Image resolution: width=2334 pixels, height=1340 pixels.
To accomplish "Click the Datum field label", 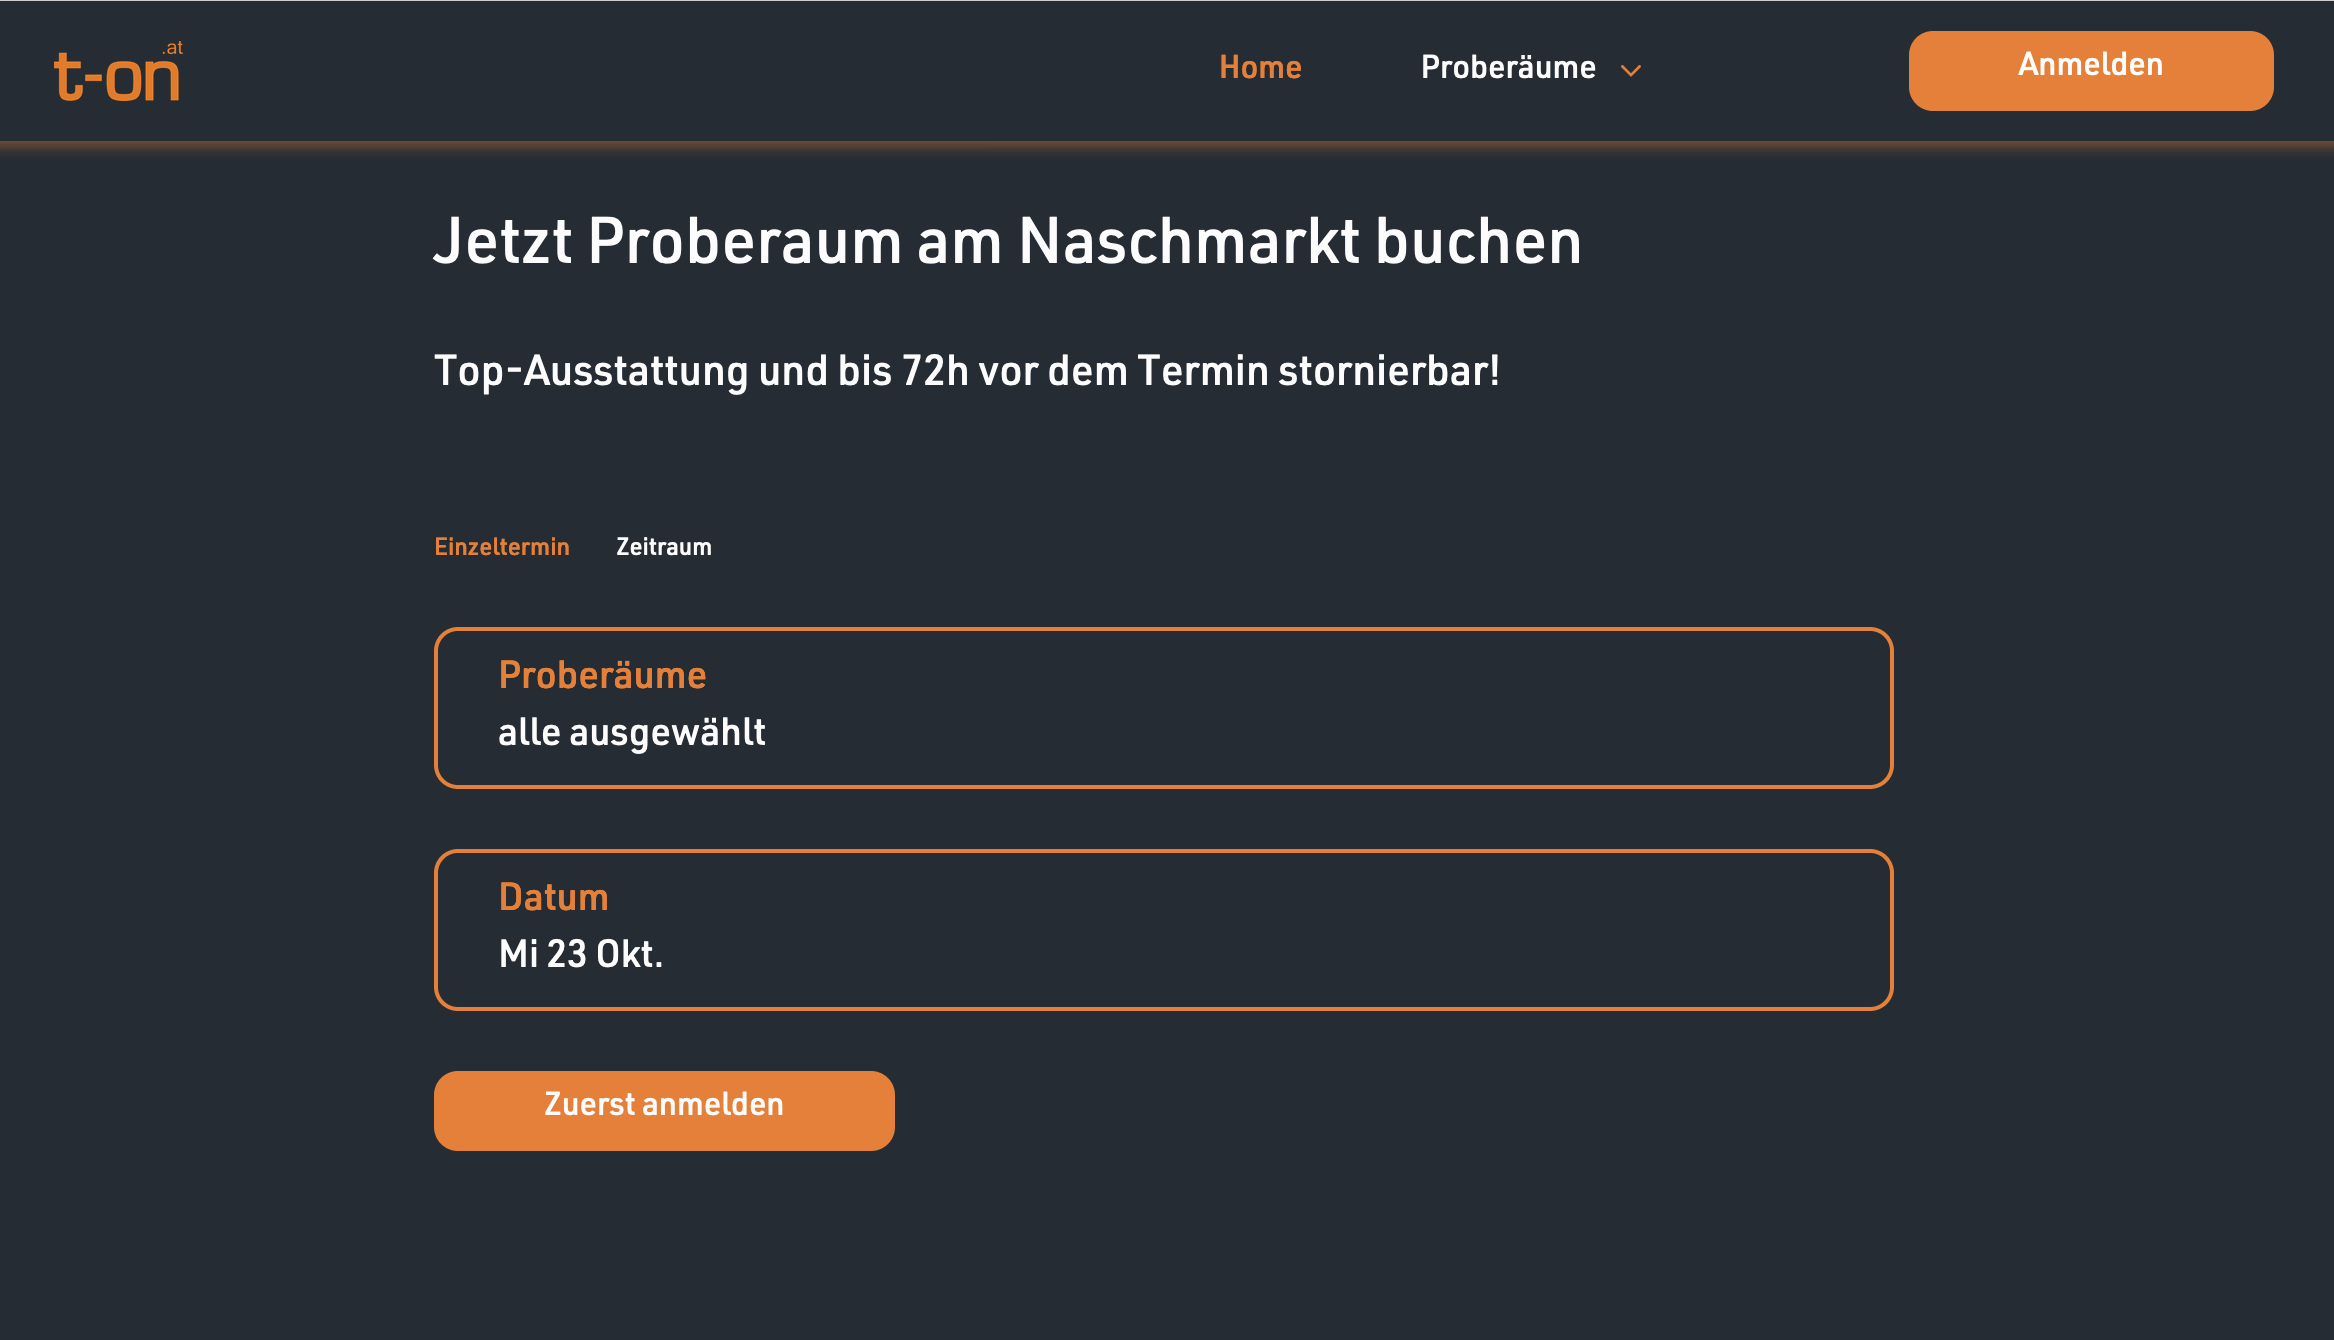I will pos(553,898).
